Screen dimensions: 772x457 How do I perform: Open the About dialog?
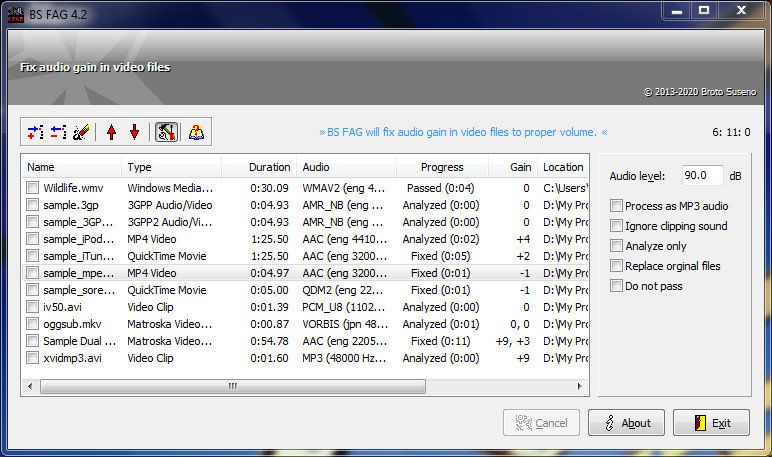pyautogui.click(x=626, y=423)
